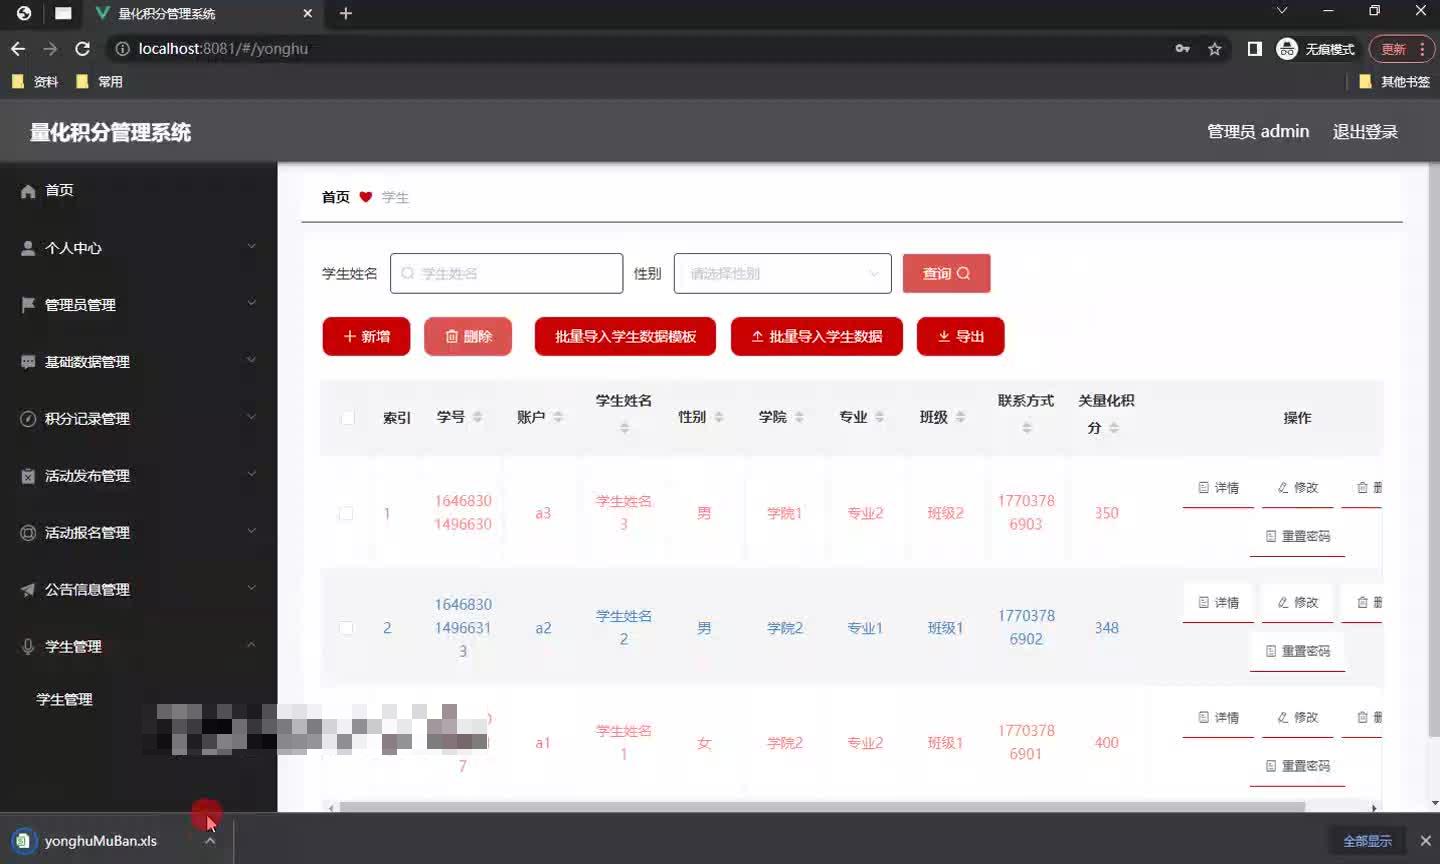Click 重置密码 for student a1
Viewport: 1440px width, 864px height.
(1297, 766)
